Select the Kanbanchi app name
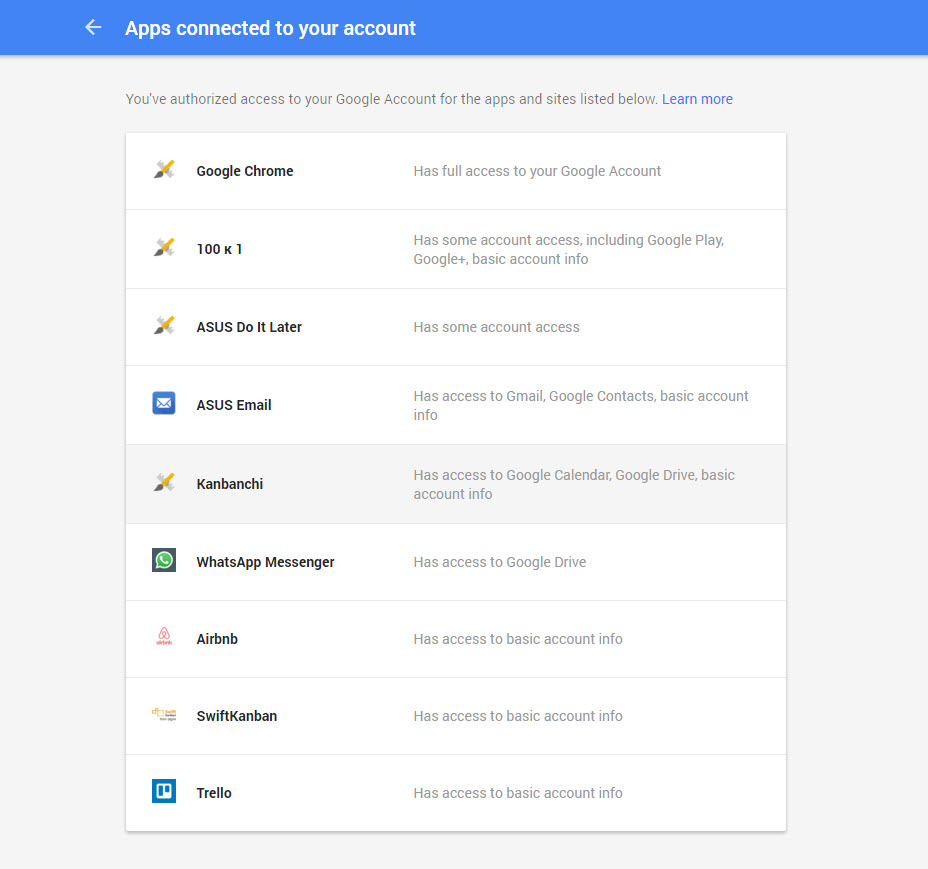The width and height of the screenshot is (928, 869). (230, 484)
